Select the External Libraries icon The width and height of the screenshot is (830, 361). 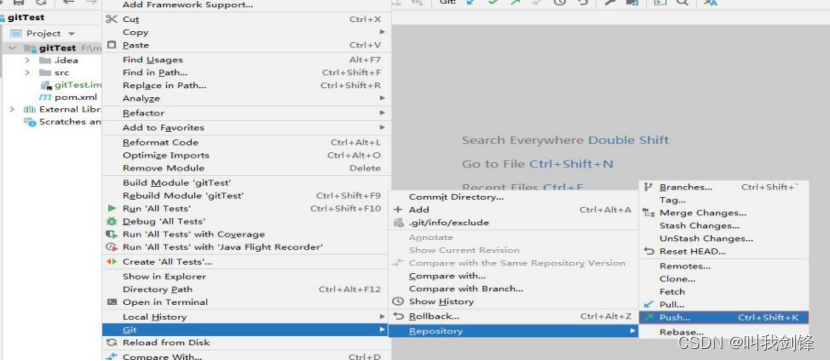click(x=29, y=110)
